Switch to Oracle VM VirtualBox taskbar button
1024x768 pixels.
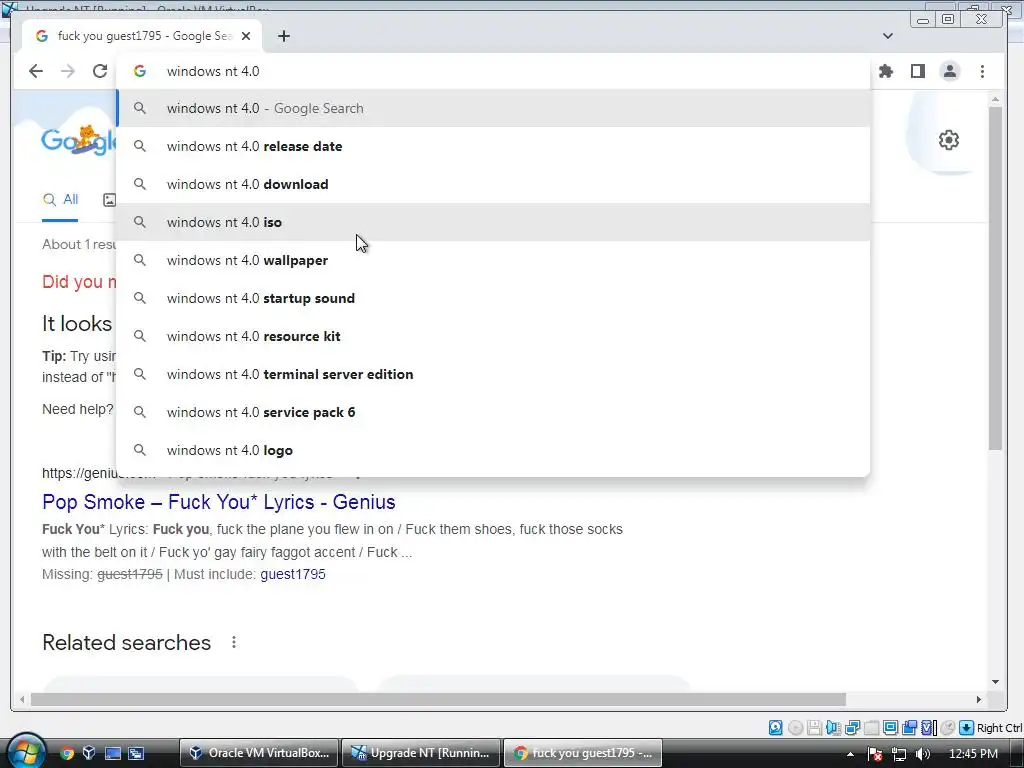click(x=259, y=753)
